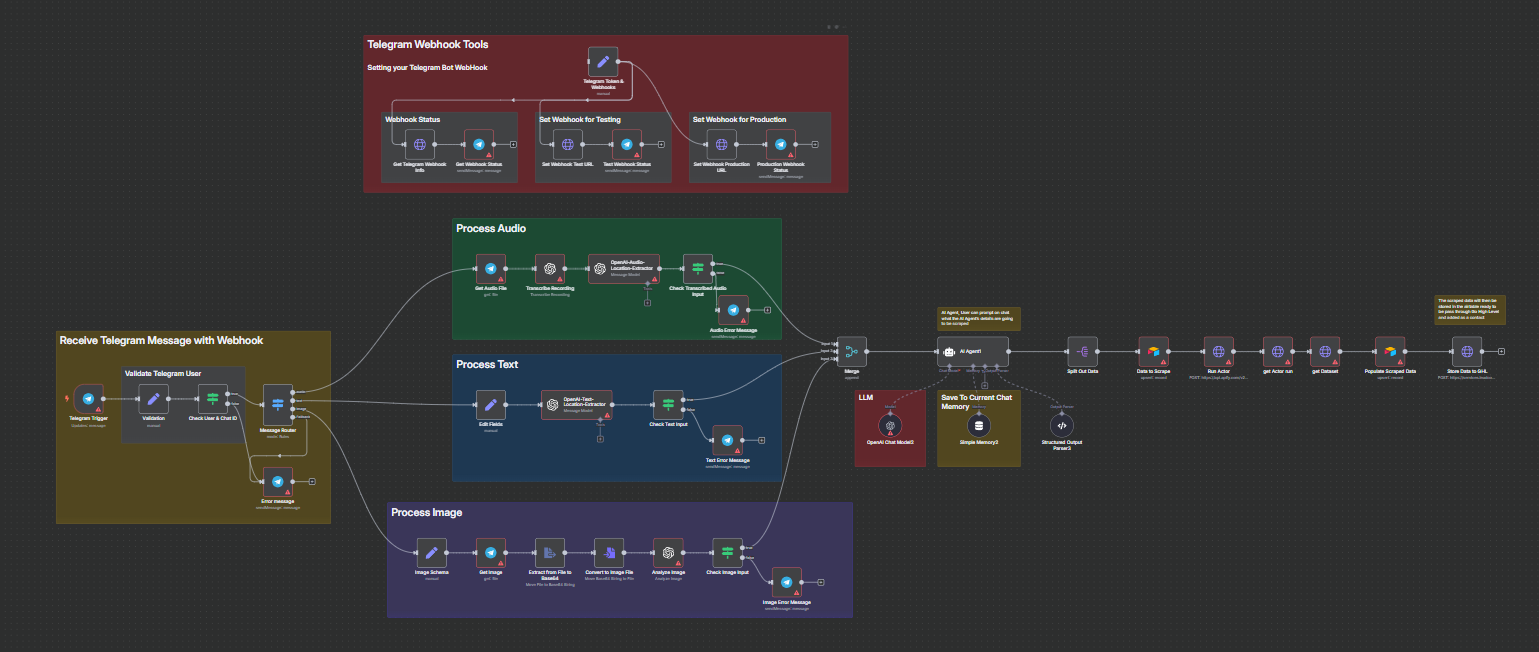Add a tool to OpenAI-Audio-Location-Extractor
Screen dimensions: 1539x652
(648, 303)
